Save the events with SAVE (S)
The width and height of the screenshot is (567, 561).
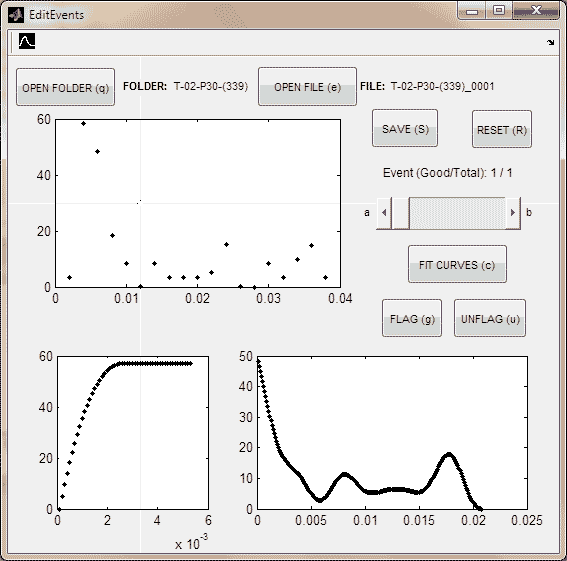pos(405,128)
